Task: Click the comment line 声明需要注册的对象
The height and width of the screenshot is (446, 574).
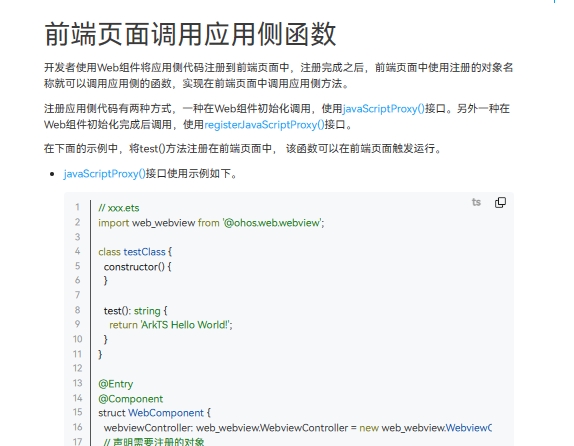Action: [154, 441]
